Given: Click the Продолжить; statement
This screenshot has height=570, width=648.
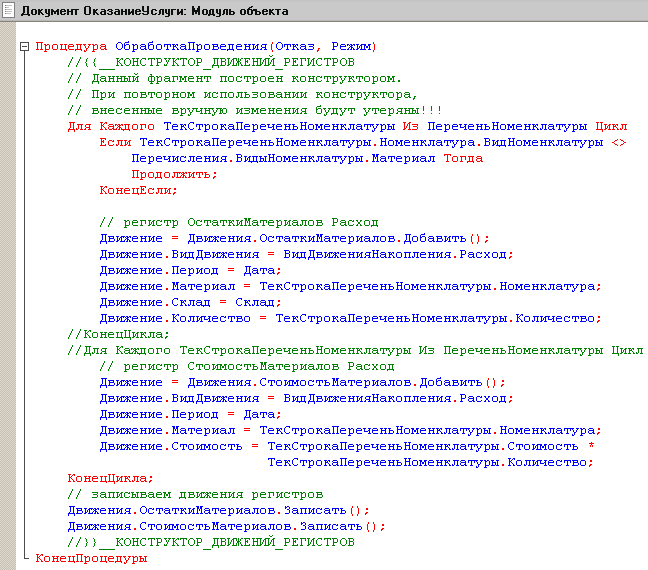Looking at the screenshot, I should (x=174, y=174).
